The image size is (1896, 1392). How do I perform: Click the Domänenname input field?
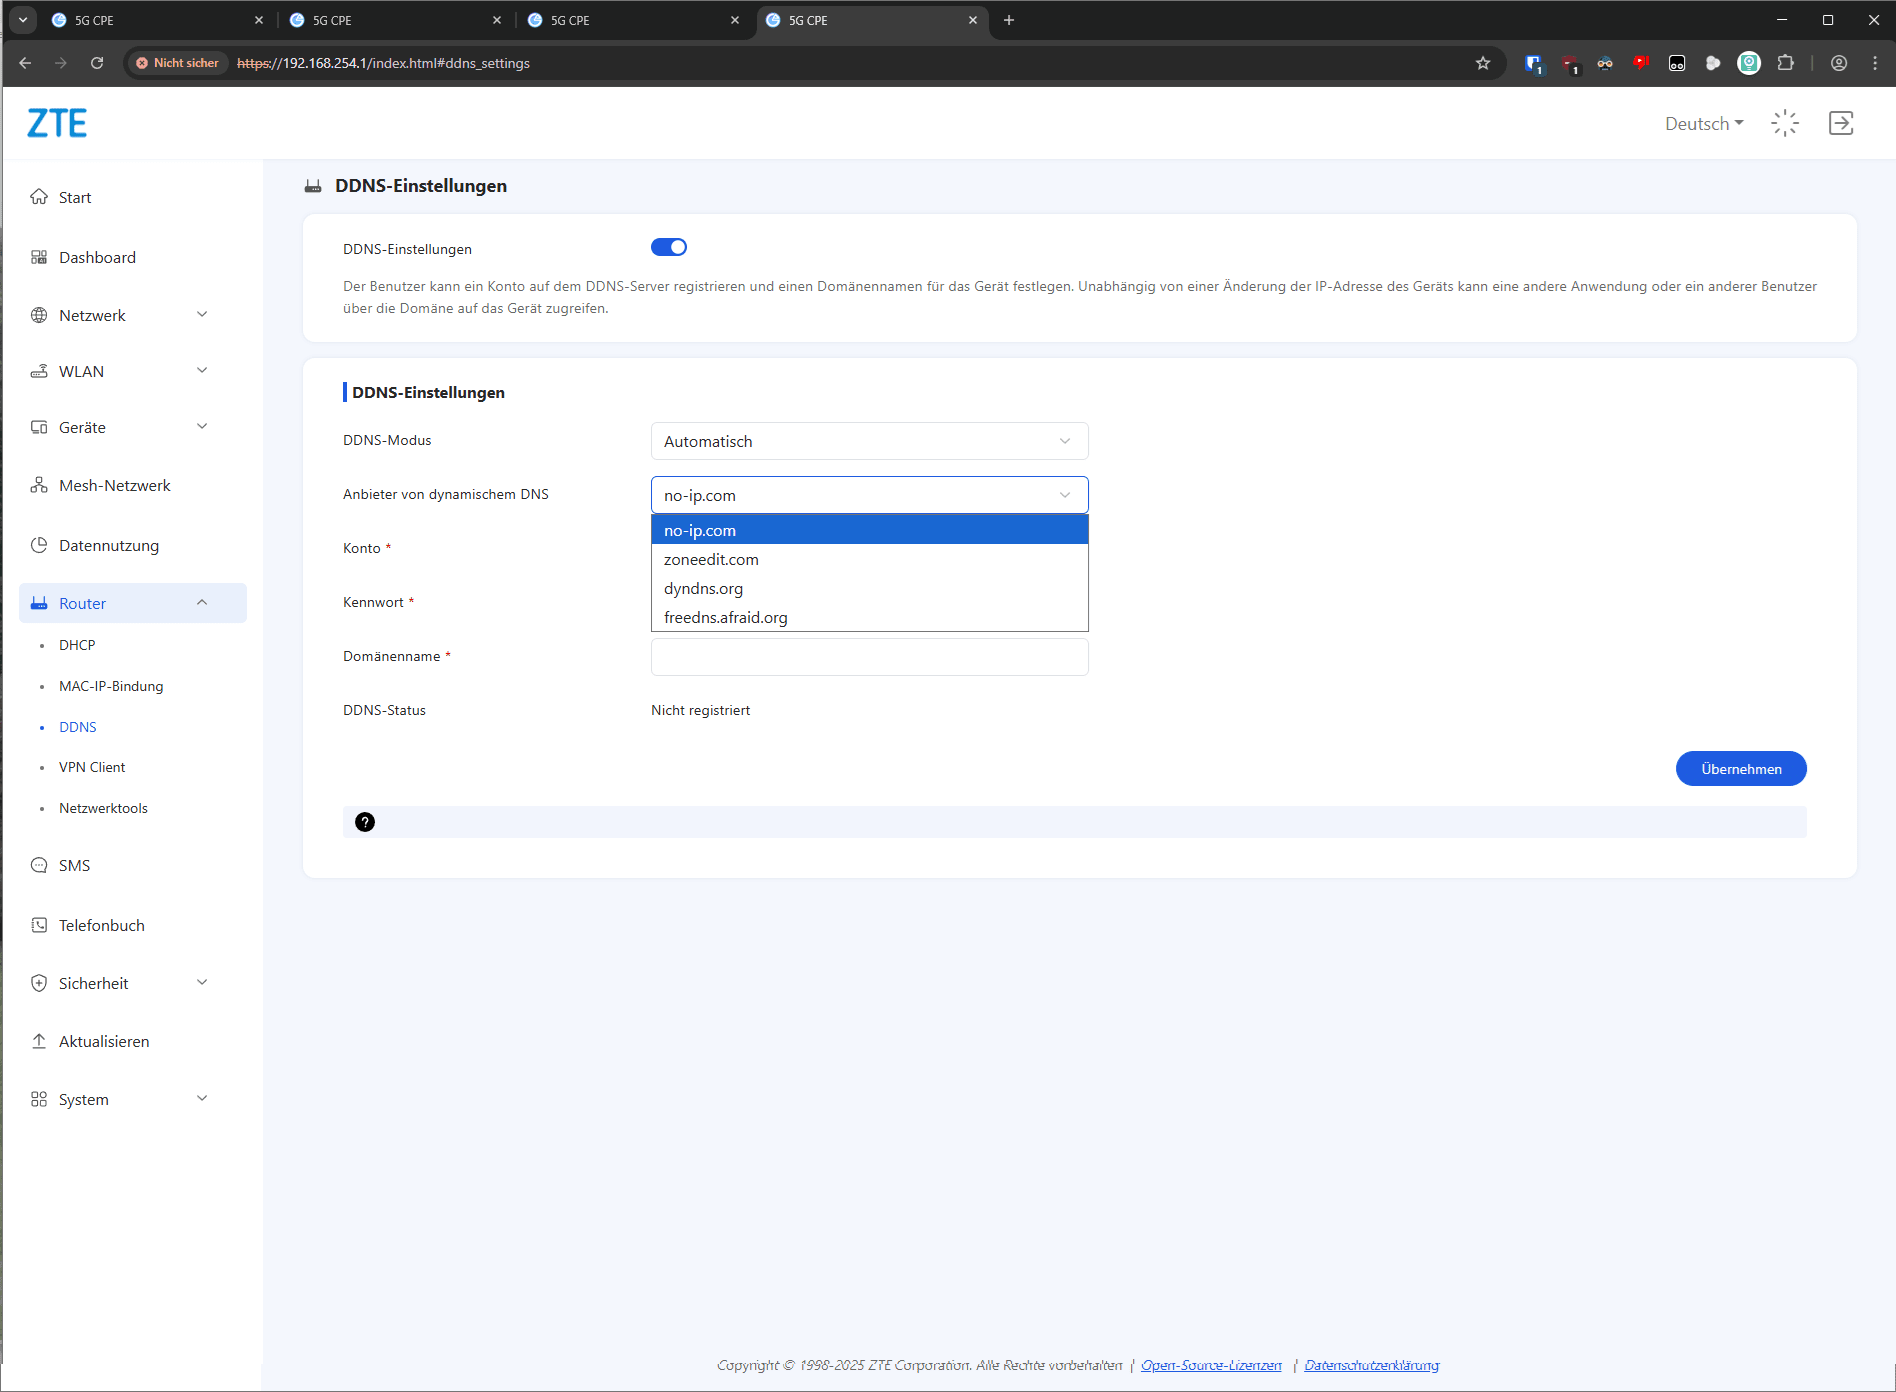click(x=869, y=657)
